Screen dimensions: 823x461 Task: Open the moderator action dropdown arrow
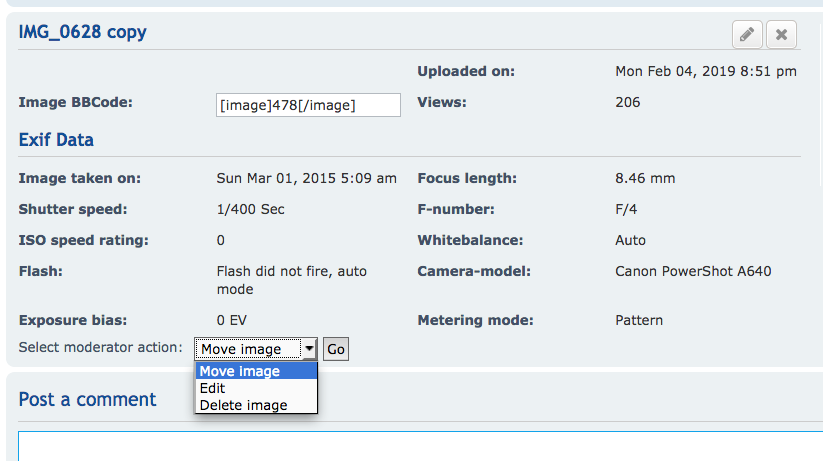pyautogui.click(x=309, y=349)
